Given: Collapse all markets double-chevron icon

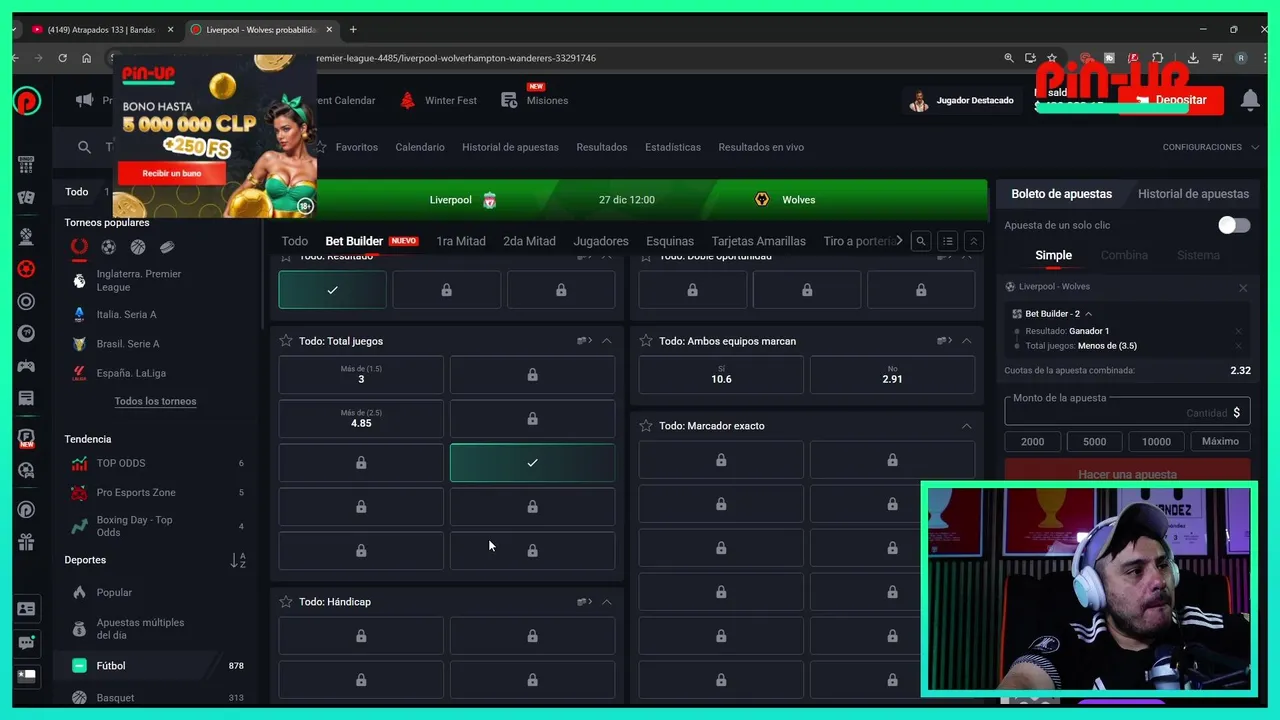Looking at the screenshot, I should click(x=973, y=241).
